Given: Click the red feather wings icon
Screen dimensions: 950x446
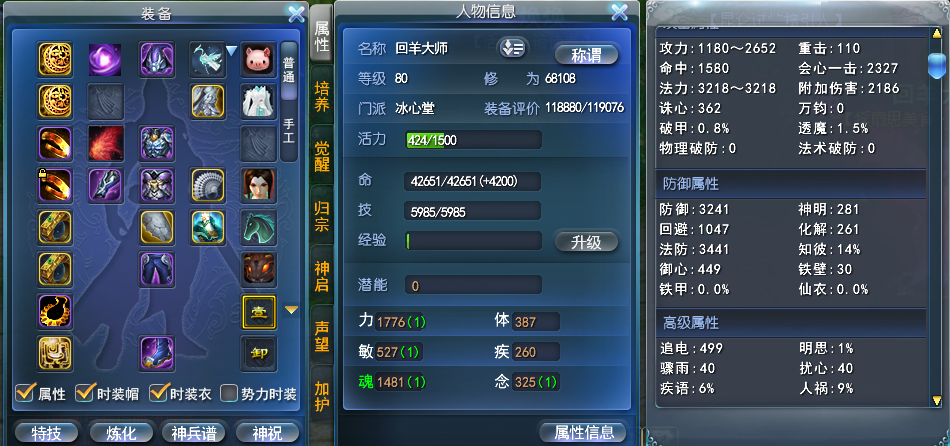Looking at the screenshot, I should pos(105,143).
